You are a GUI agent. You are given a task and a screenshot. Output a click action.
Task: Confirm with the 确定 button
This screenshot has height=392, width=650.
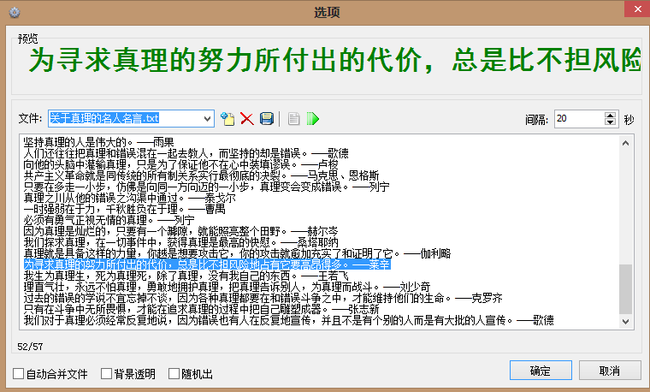point(541,370)
